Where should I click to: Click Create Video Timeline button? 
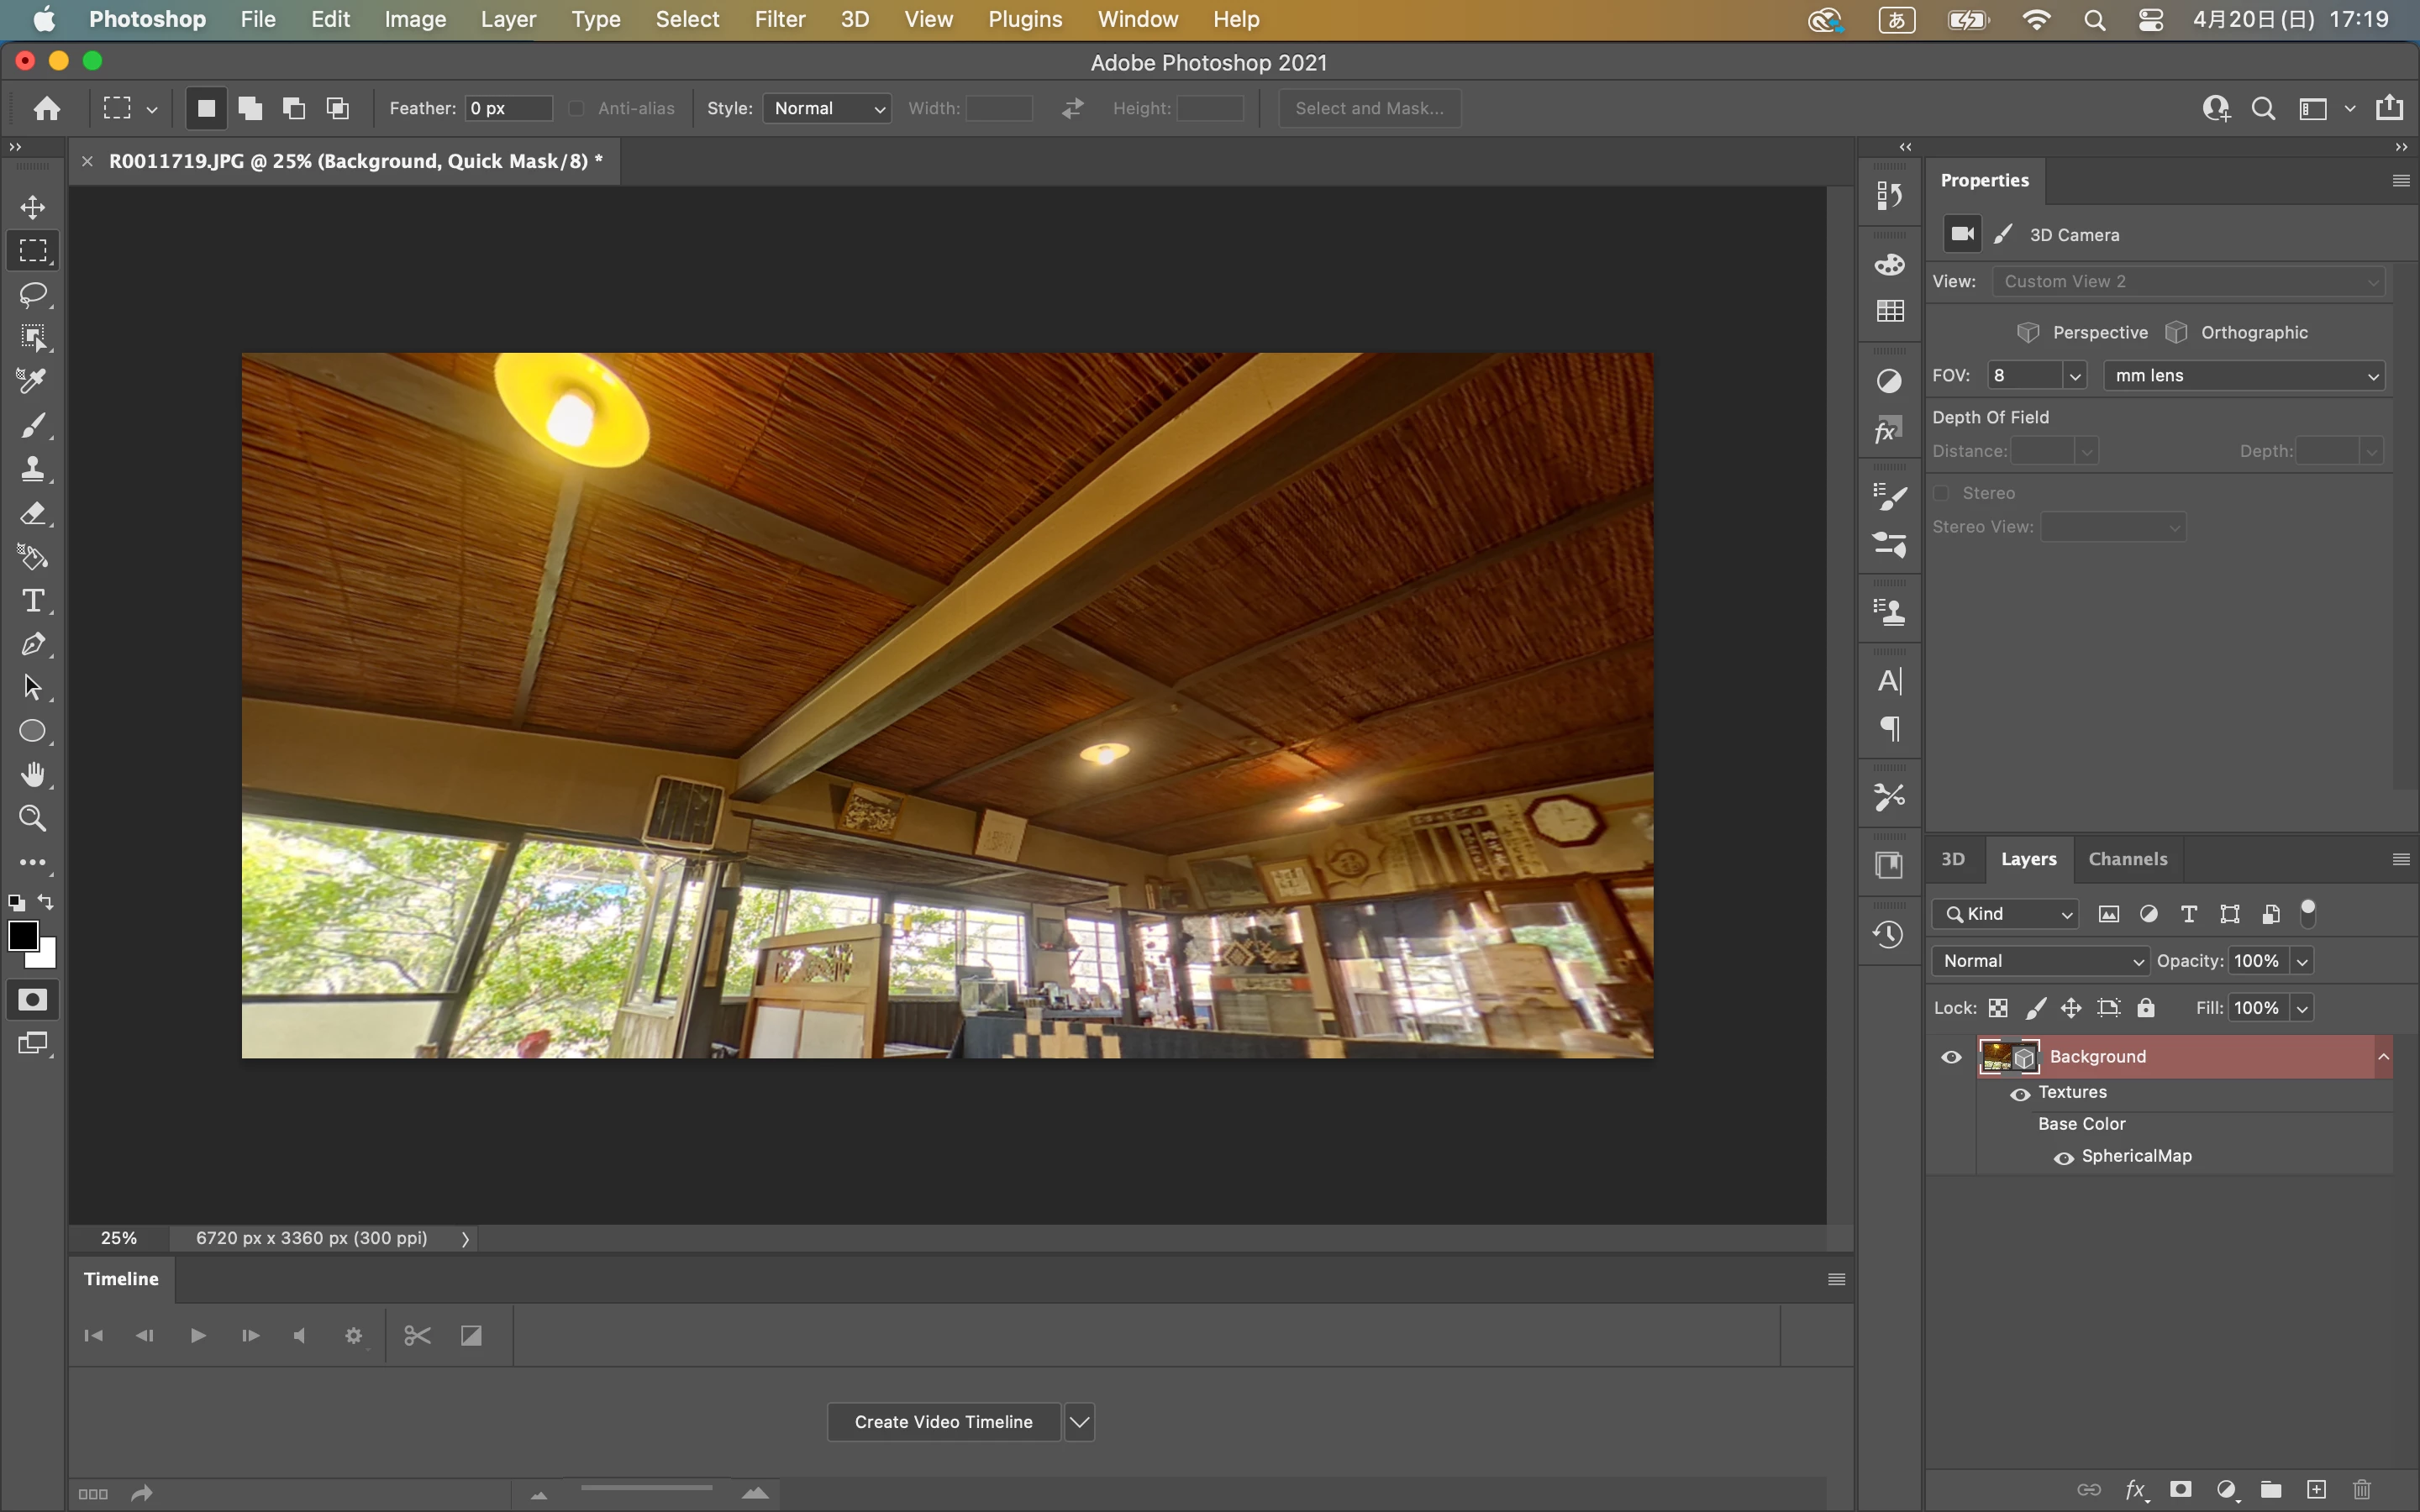point(943,1422)
